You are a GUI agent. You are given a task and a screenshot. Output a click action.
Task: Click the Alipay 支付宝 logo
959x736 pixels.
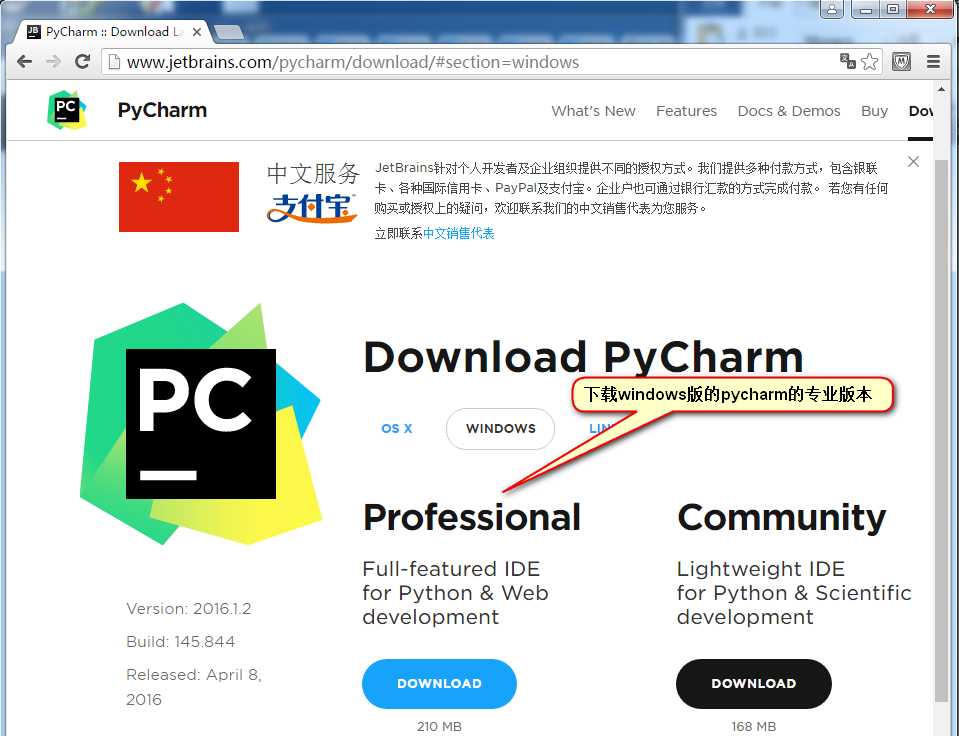312,207
